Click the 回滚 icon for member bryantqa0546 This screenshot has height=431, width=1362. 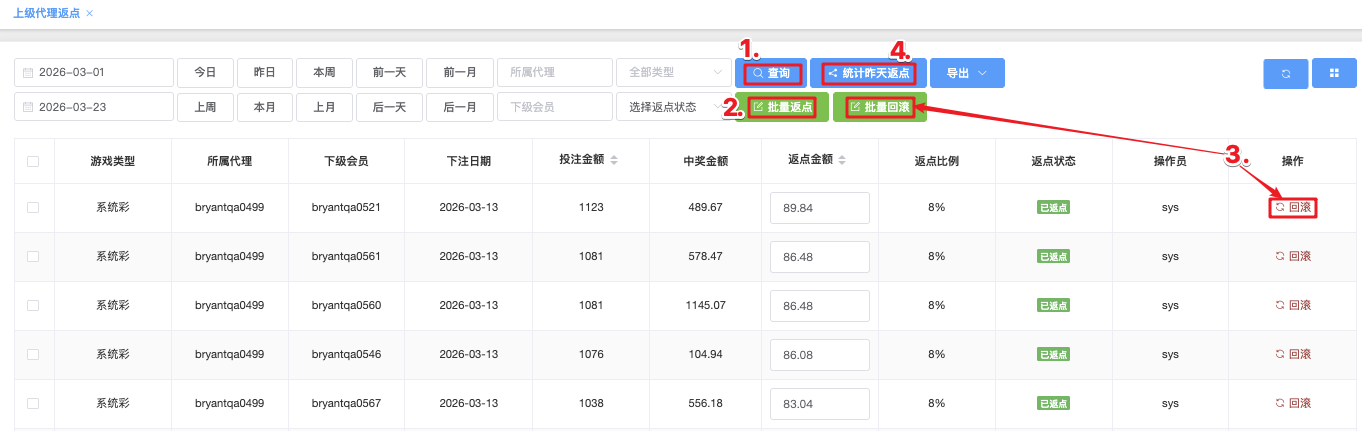[x=1279, y=354]
